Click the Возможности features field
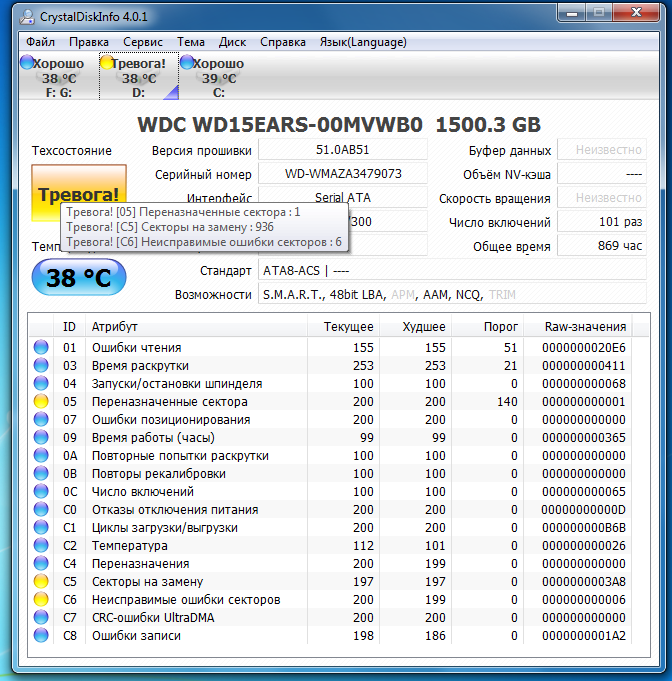The height and width of the screenshot is (681, 672). coord(452,294)
